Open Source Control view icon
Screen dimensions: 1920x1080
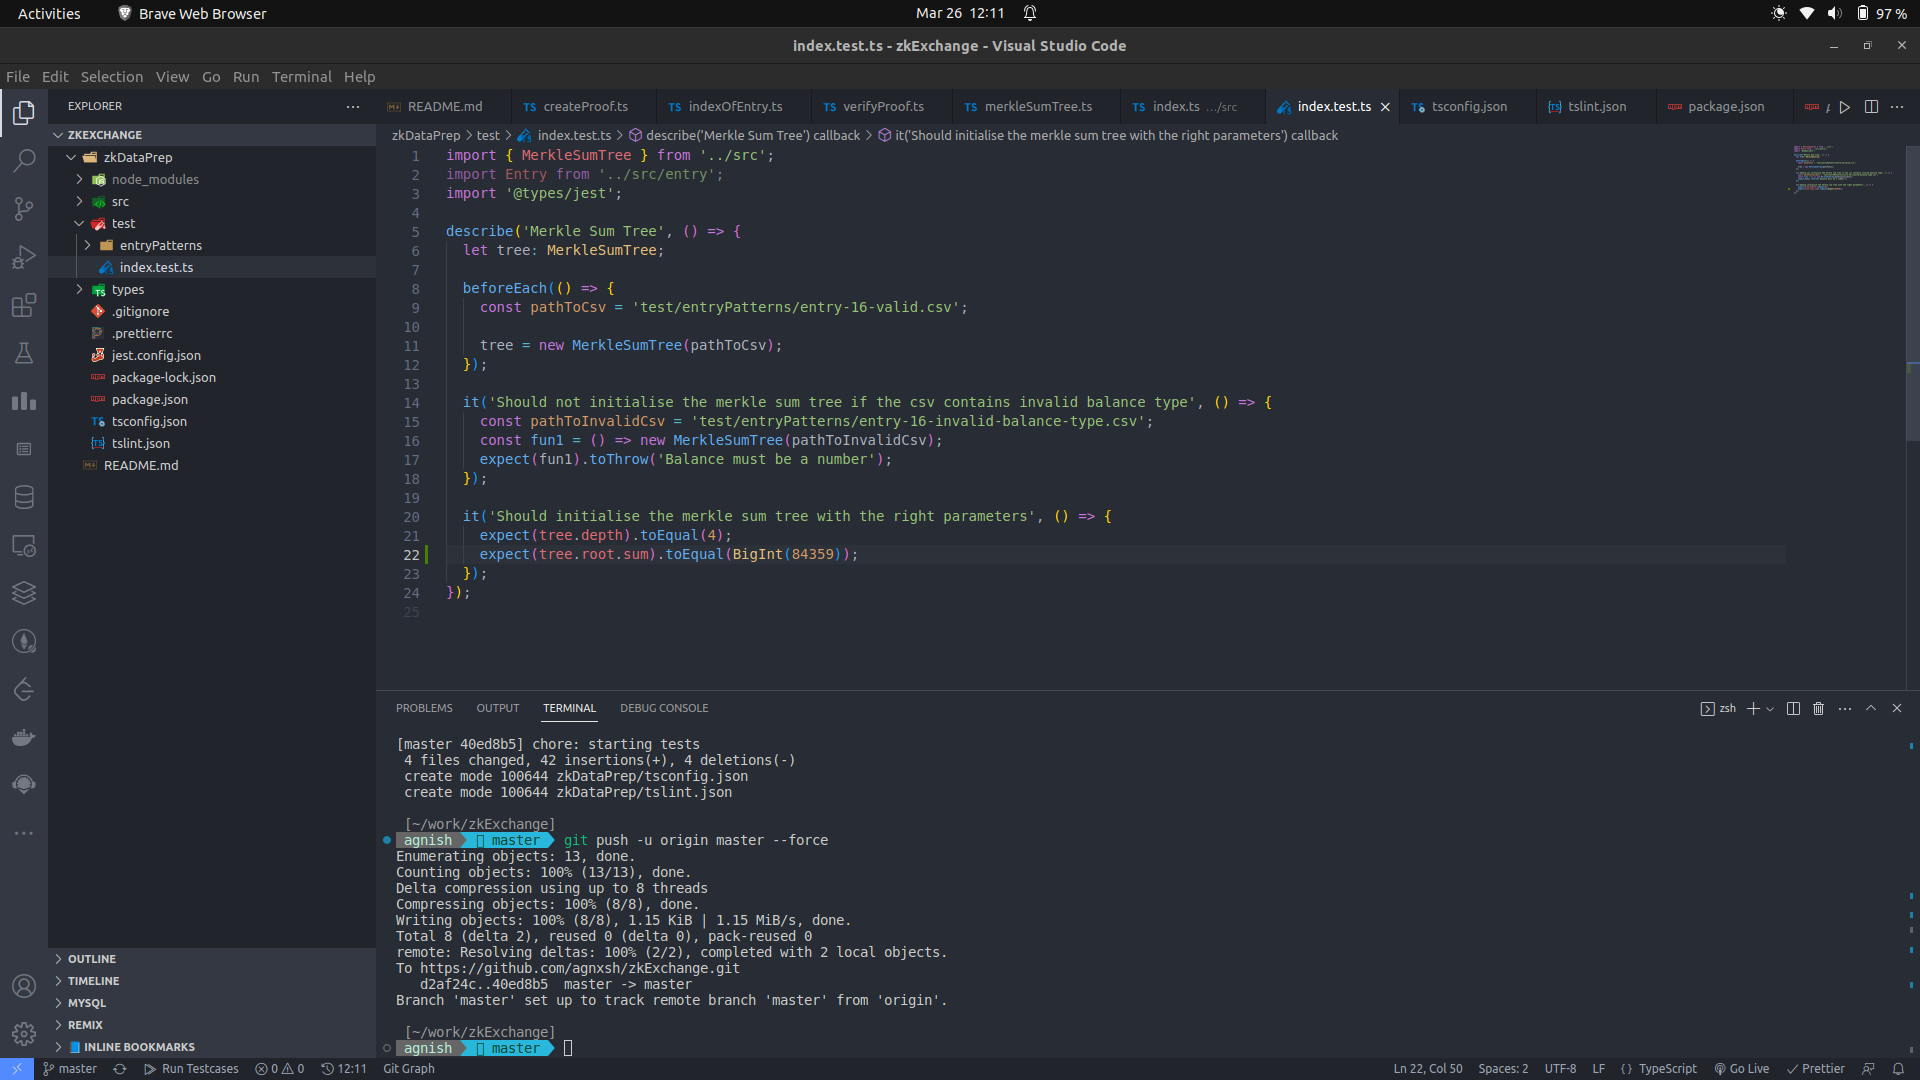24,208
